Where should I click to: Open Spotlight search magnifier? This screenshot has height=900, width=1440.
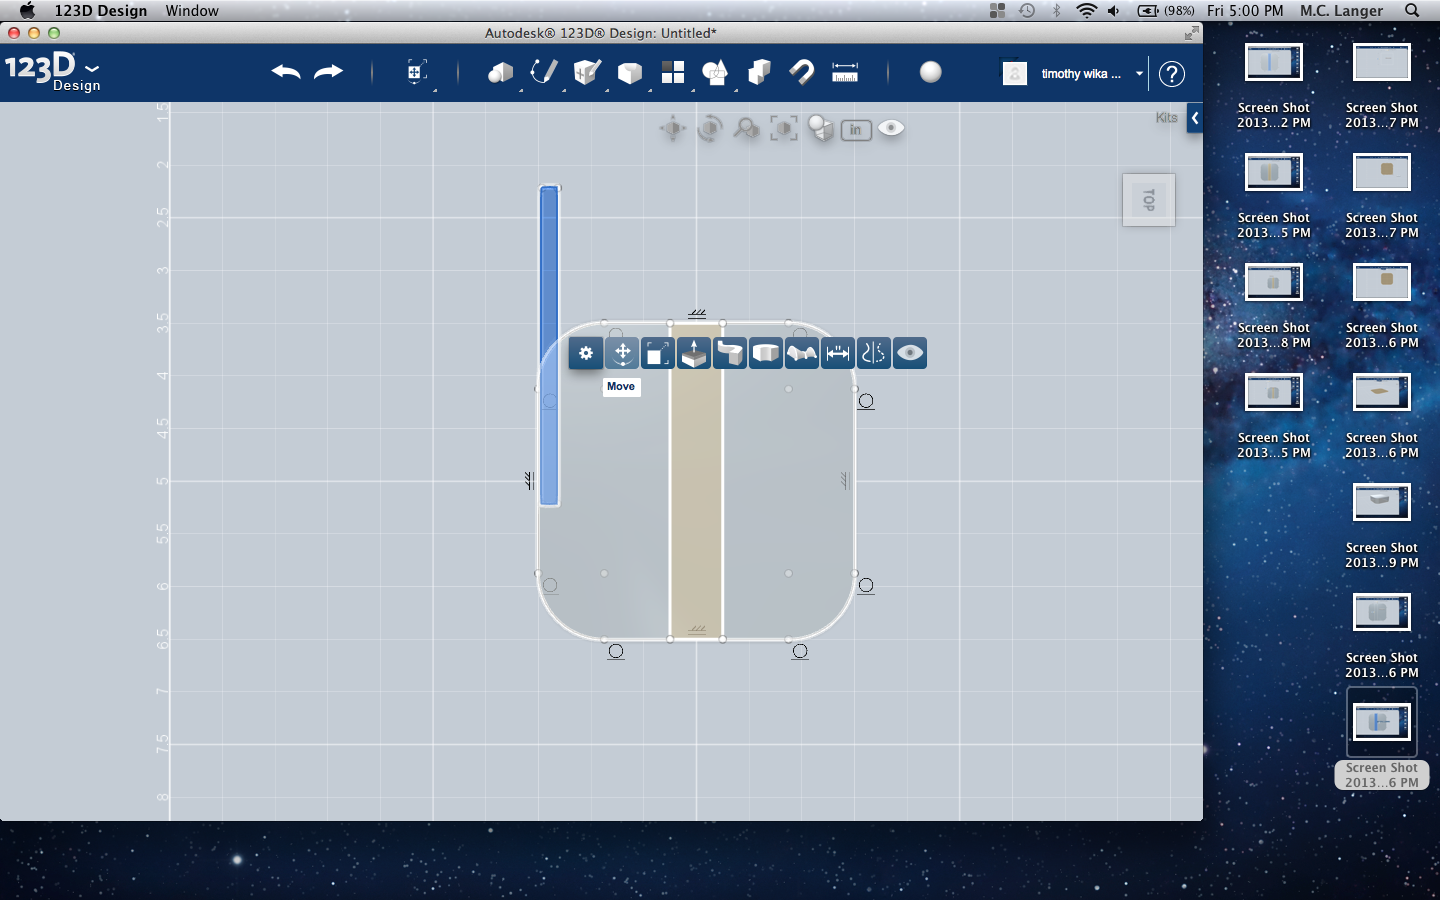(1412, 11)
